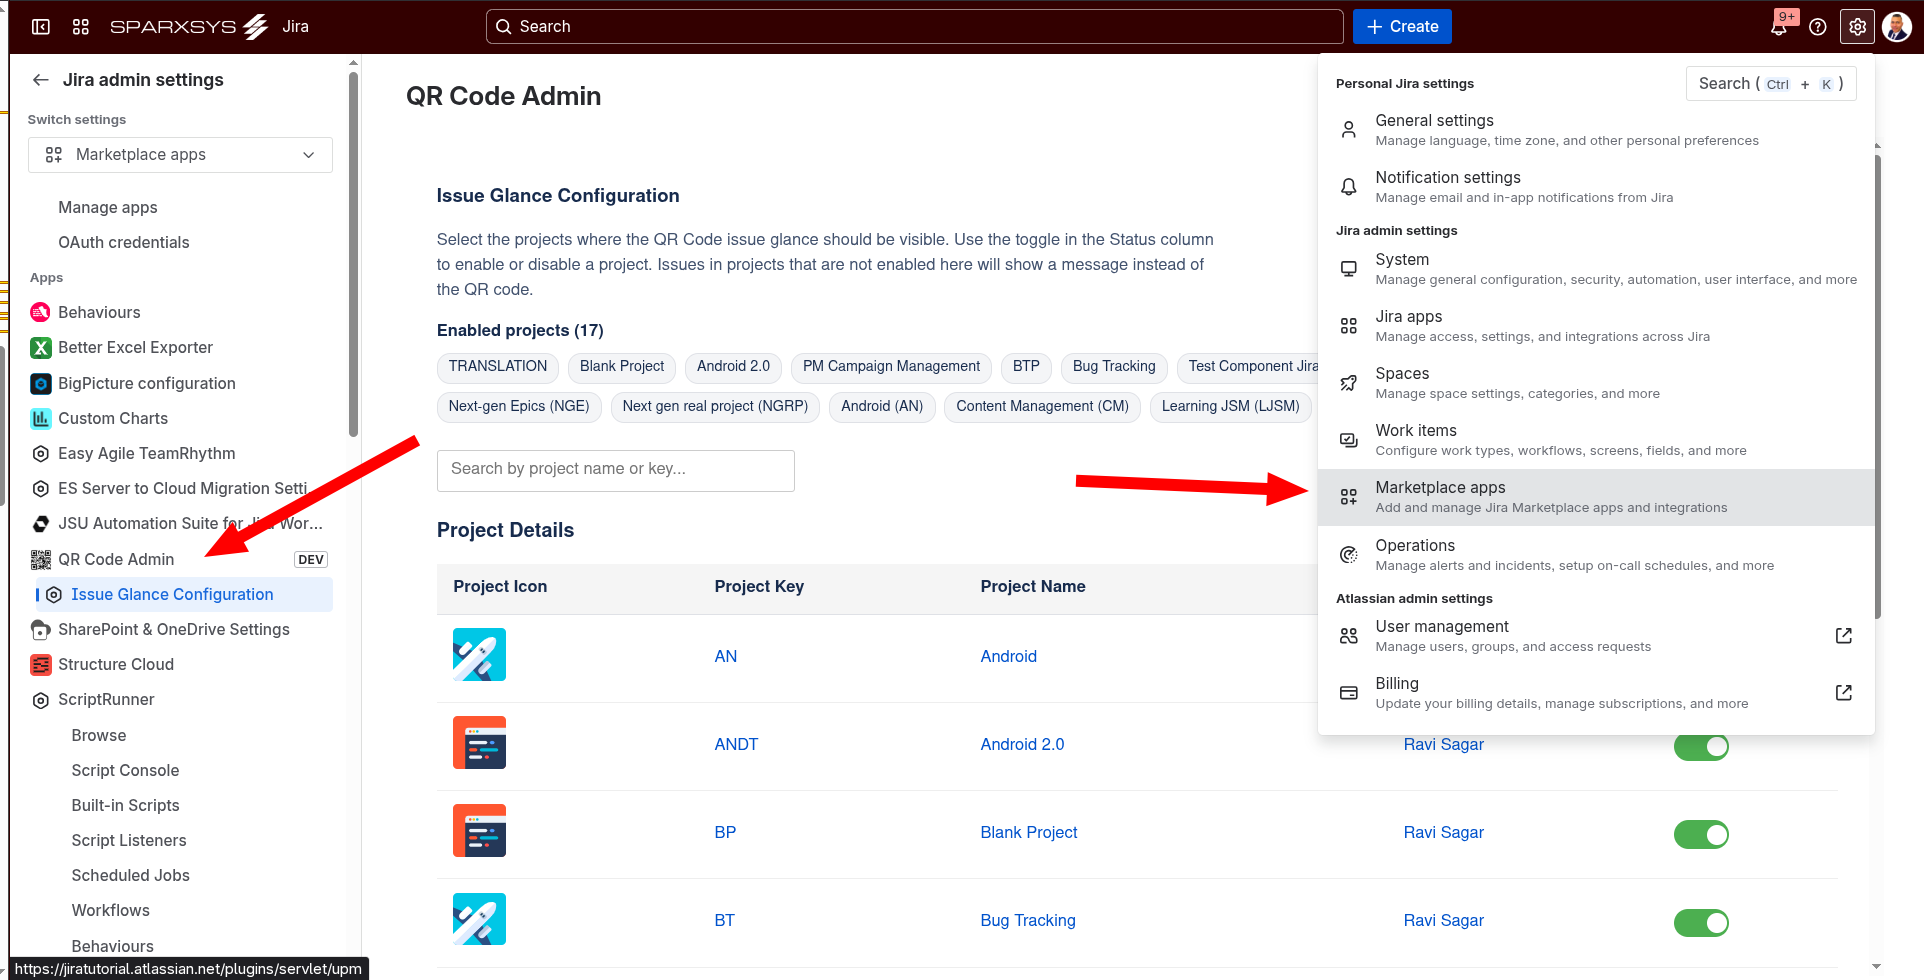Click the Project Key column header
The image size is (1924, 980).
(759, 586)
